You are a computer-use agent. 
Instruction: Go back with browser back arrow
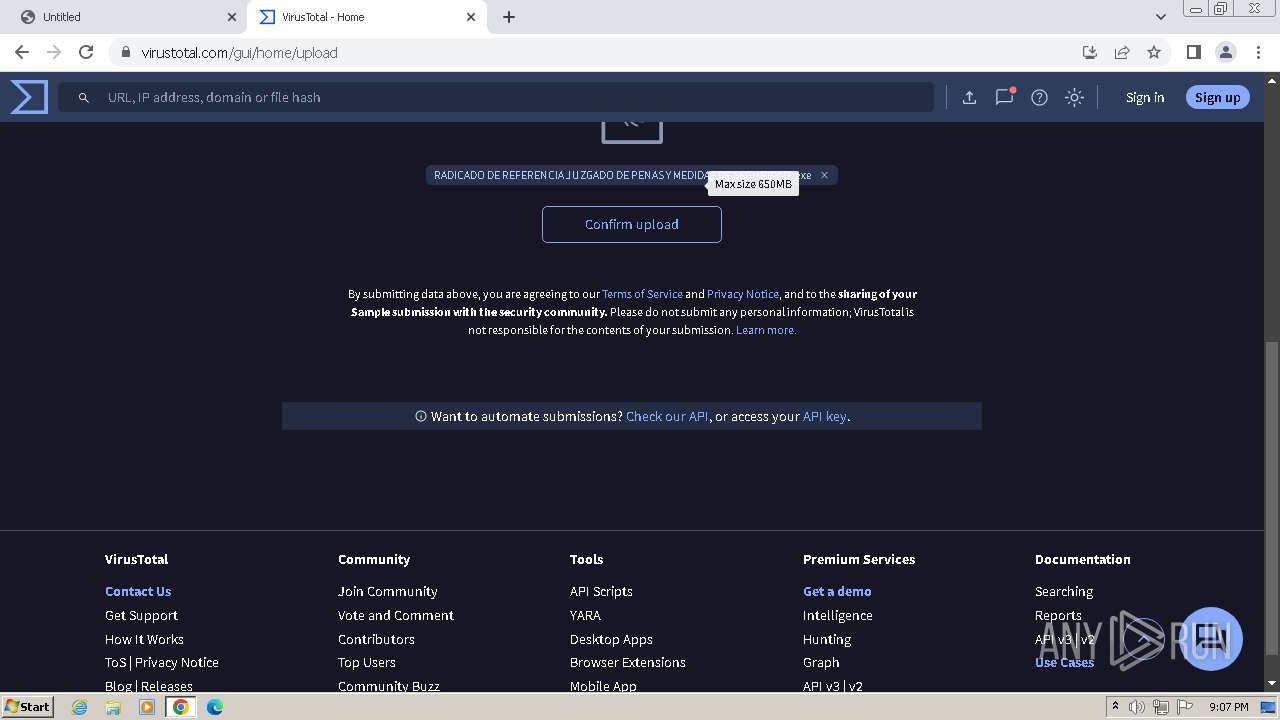pos(22,52)
